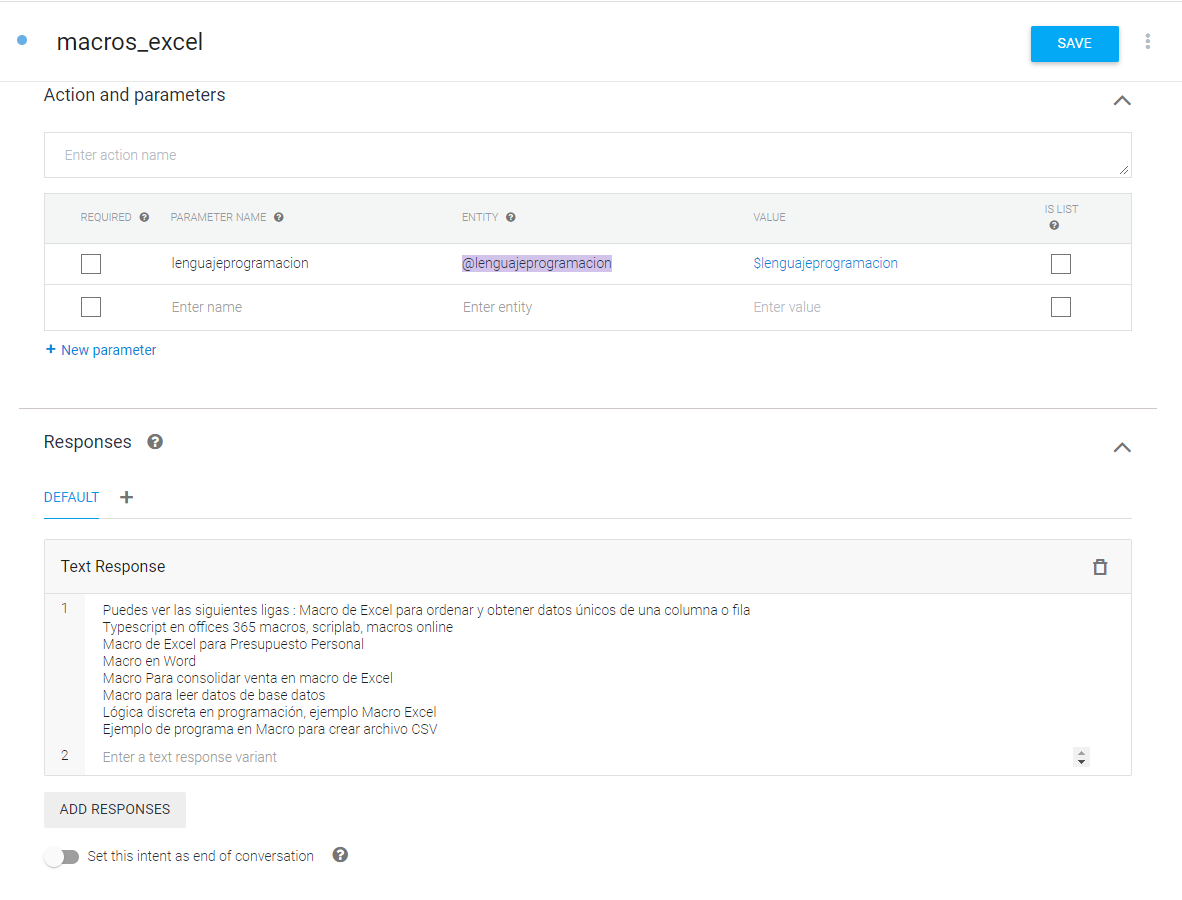
Task: Click the SAVE button
Action: 1074,44
